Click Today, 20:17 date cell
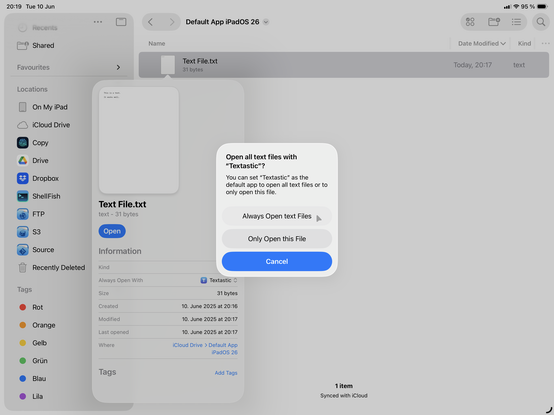This screenshot has height=415, width=554. [x=472, y=65]
